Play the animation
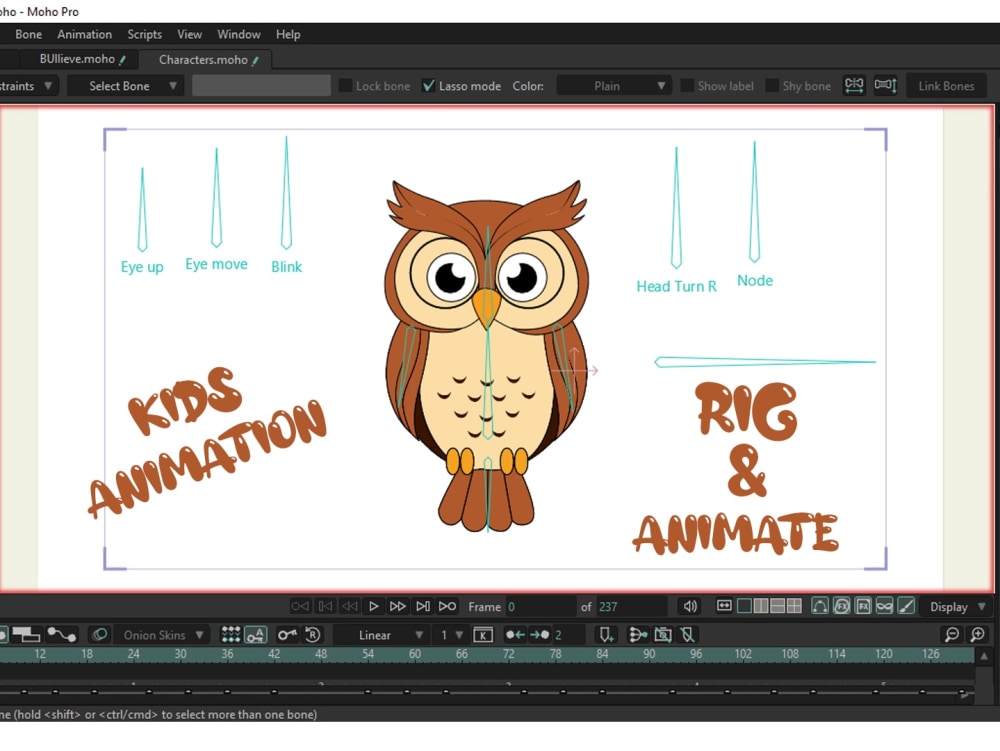1000x751 pixels. (x=374, y=606)
